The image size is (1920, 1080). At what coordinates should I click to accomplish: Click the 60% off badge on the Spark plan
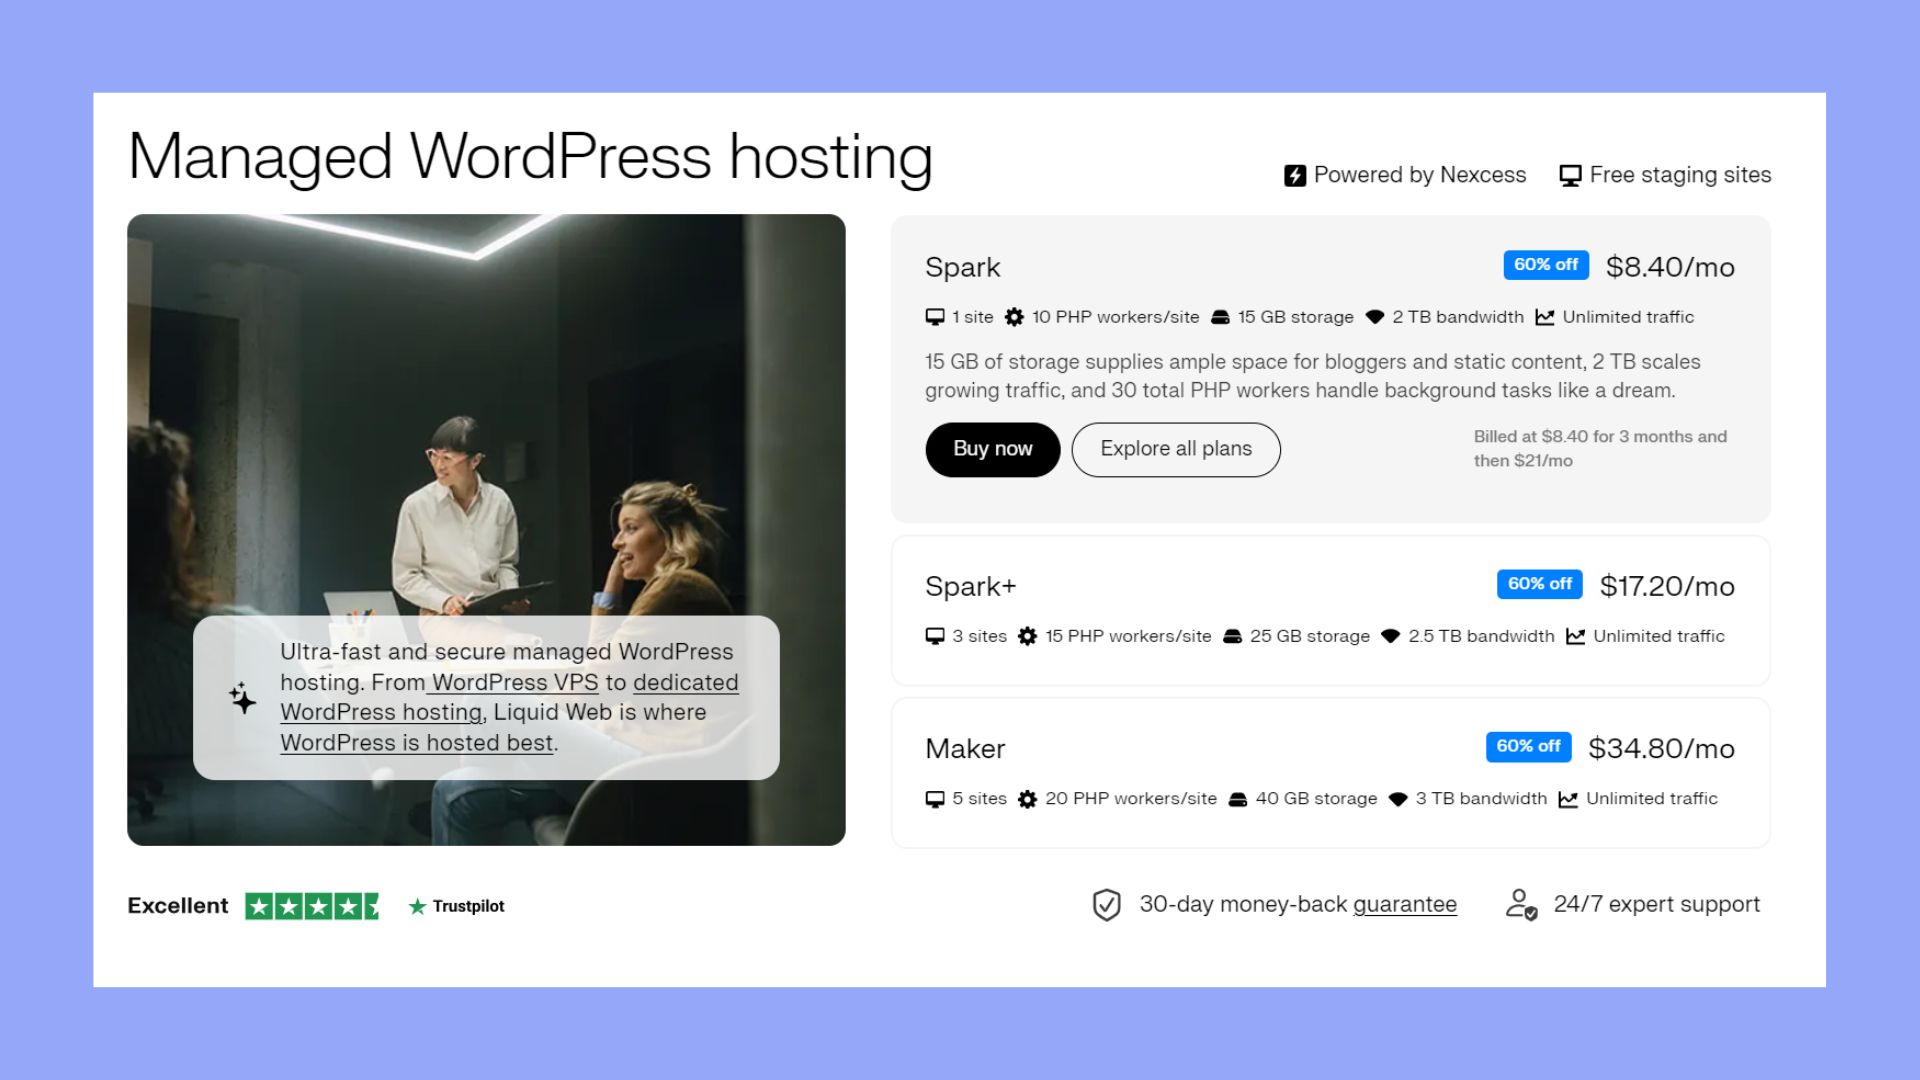pyautogui.click(x=1545, y=265)
